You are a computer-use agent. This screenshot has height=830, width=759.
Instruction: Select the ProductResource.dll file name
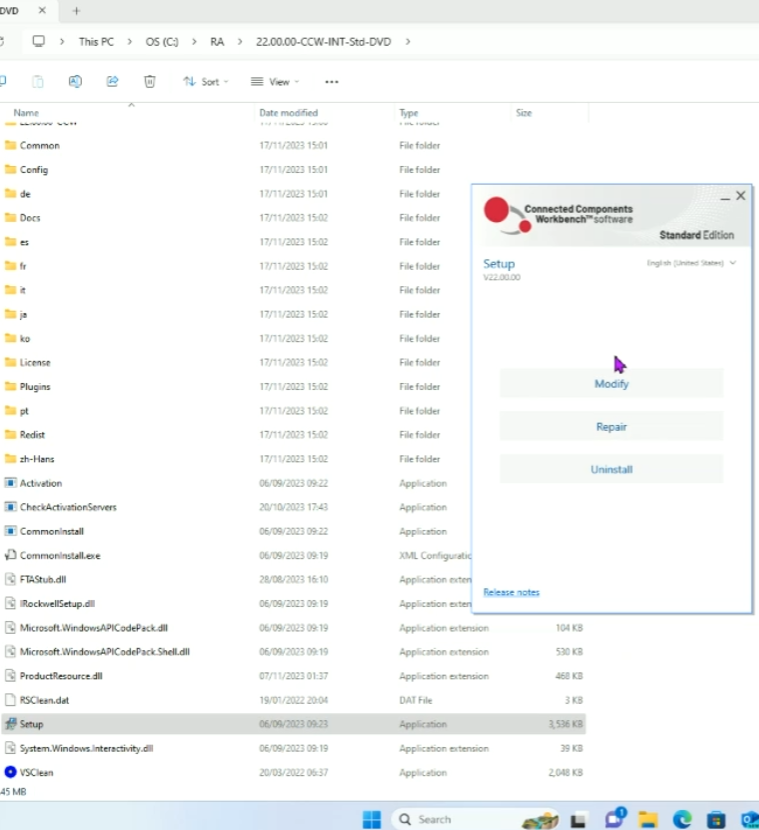pos(61,676)
